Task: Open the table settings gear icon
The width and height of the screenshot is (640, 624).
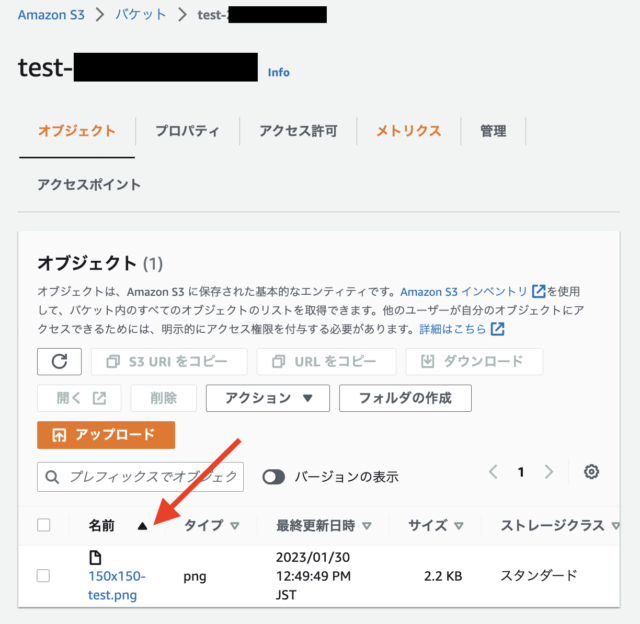Action: click(x=591, y=472)
